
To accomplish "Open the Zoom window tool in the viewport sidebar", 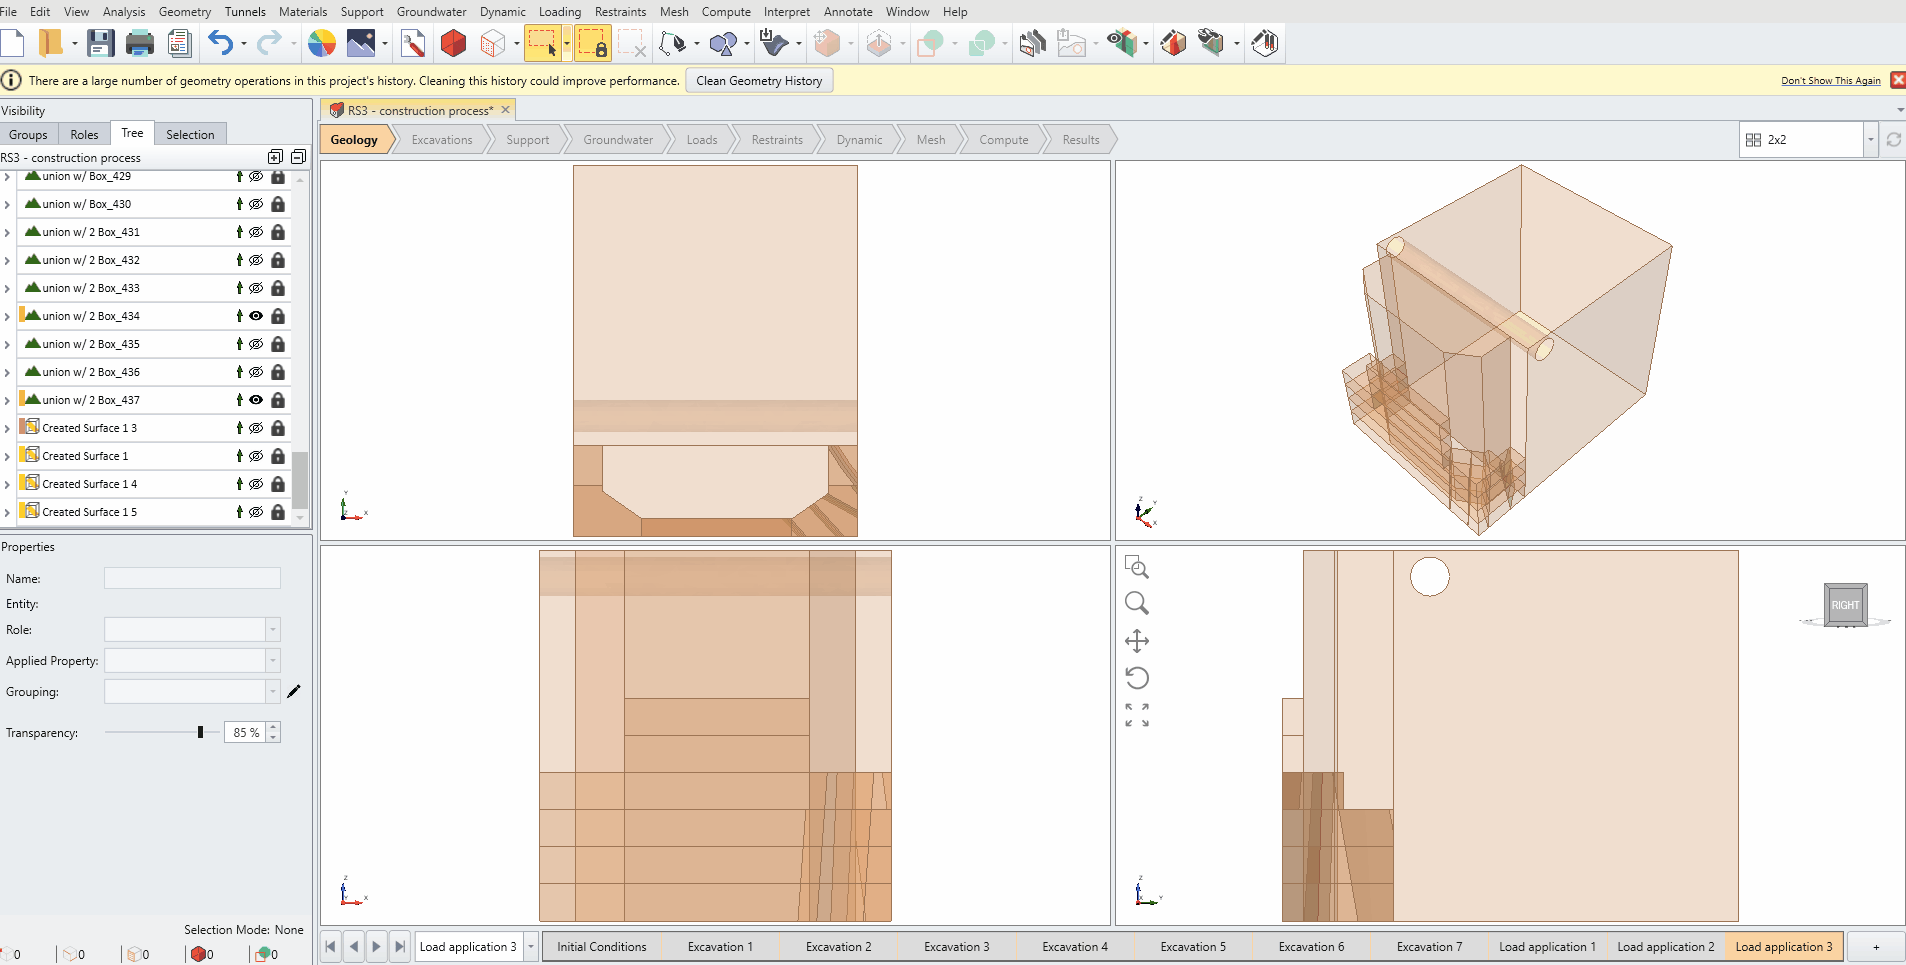I will [1138, 566].
